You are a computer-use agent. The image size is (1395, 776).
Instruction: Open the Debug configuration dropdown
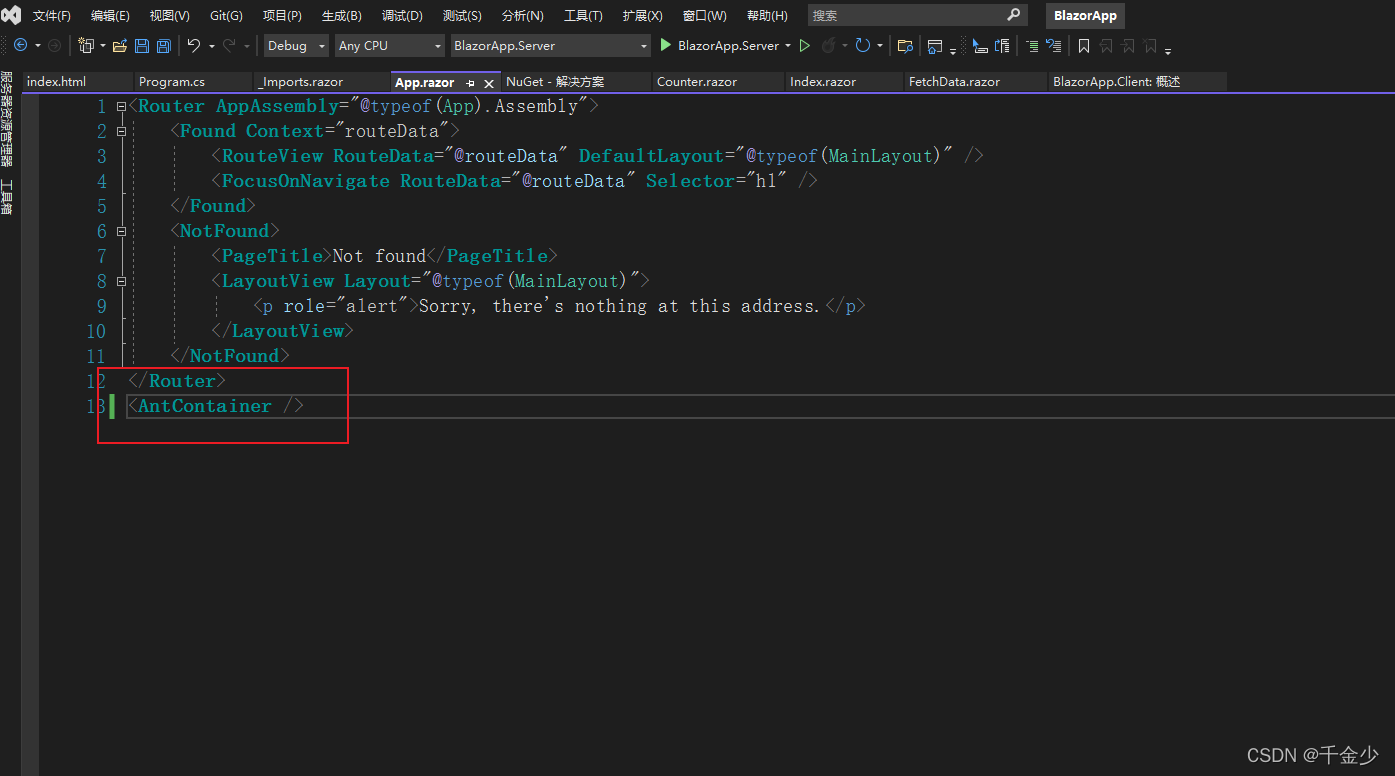[x=296, y=46]
